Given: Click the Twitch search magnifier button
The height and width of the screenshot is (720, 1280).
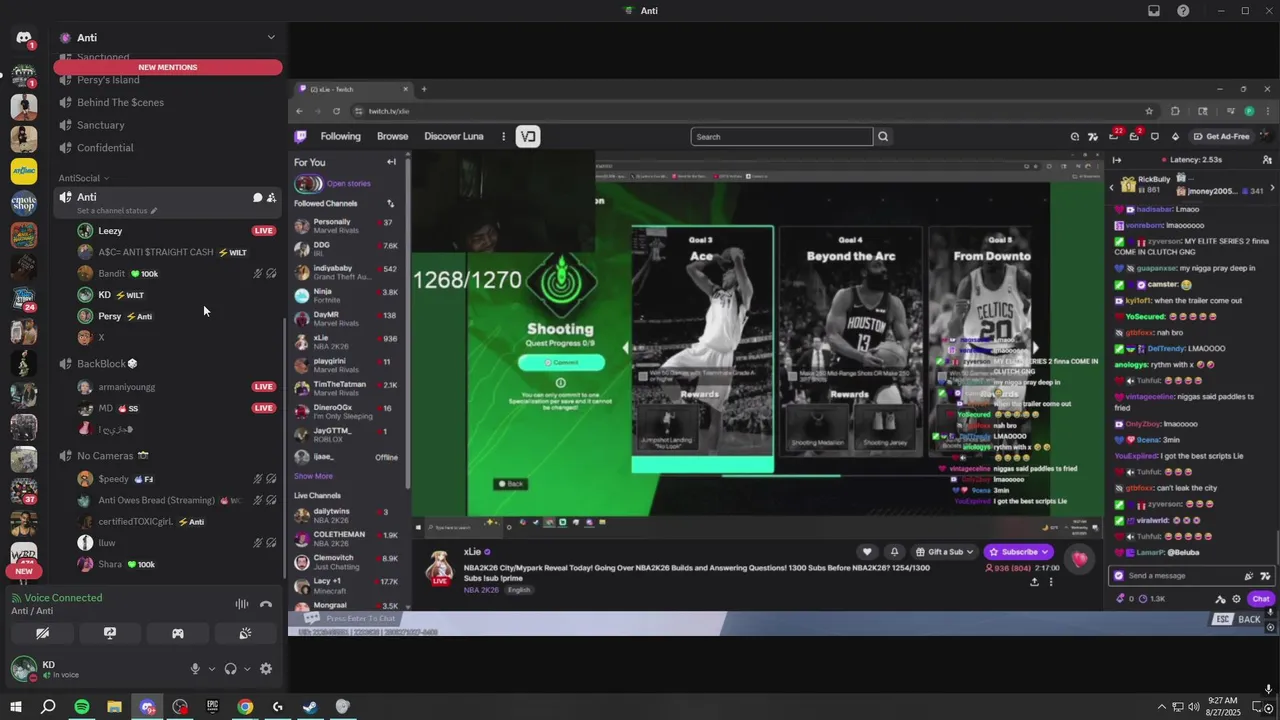Looking at the screenshot, I should click(x=883, y=137).
